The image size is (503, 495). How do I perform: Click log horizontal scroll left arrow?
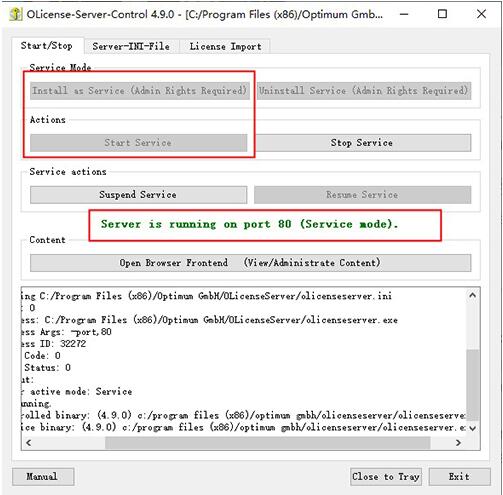tap(29, 443)
